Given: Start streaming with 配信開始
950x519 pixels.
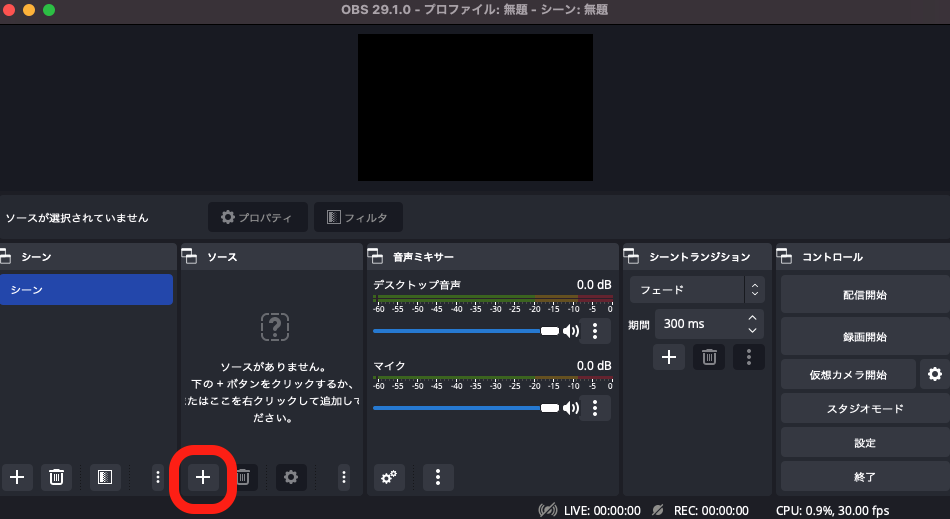Looking at the screenshot, I should (865, 294).
